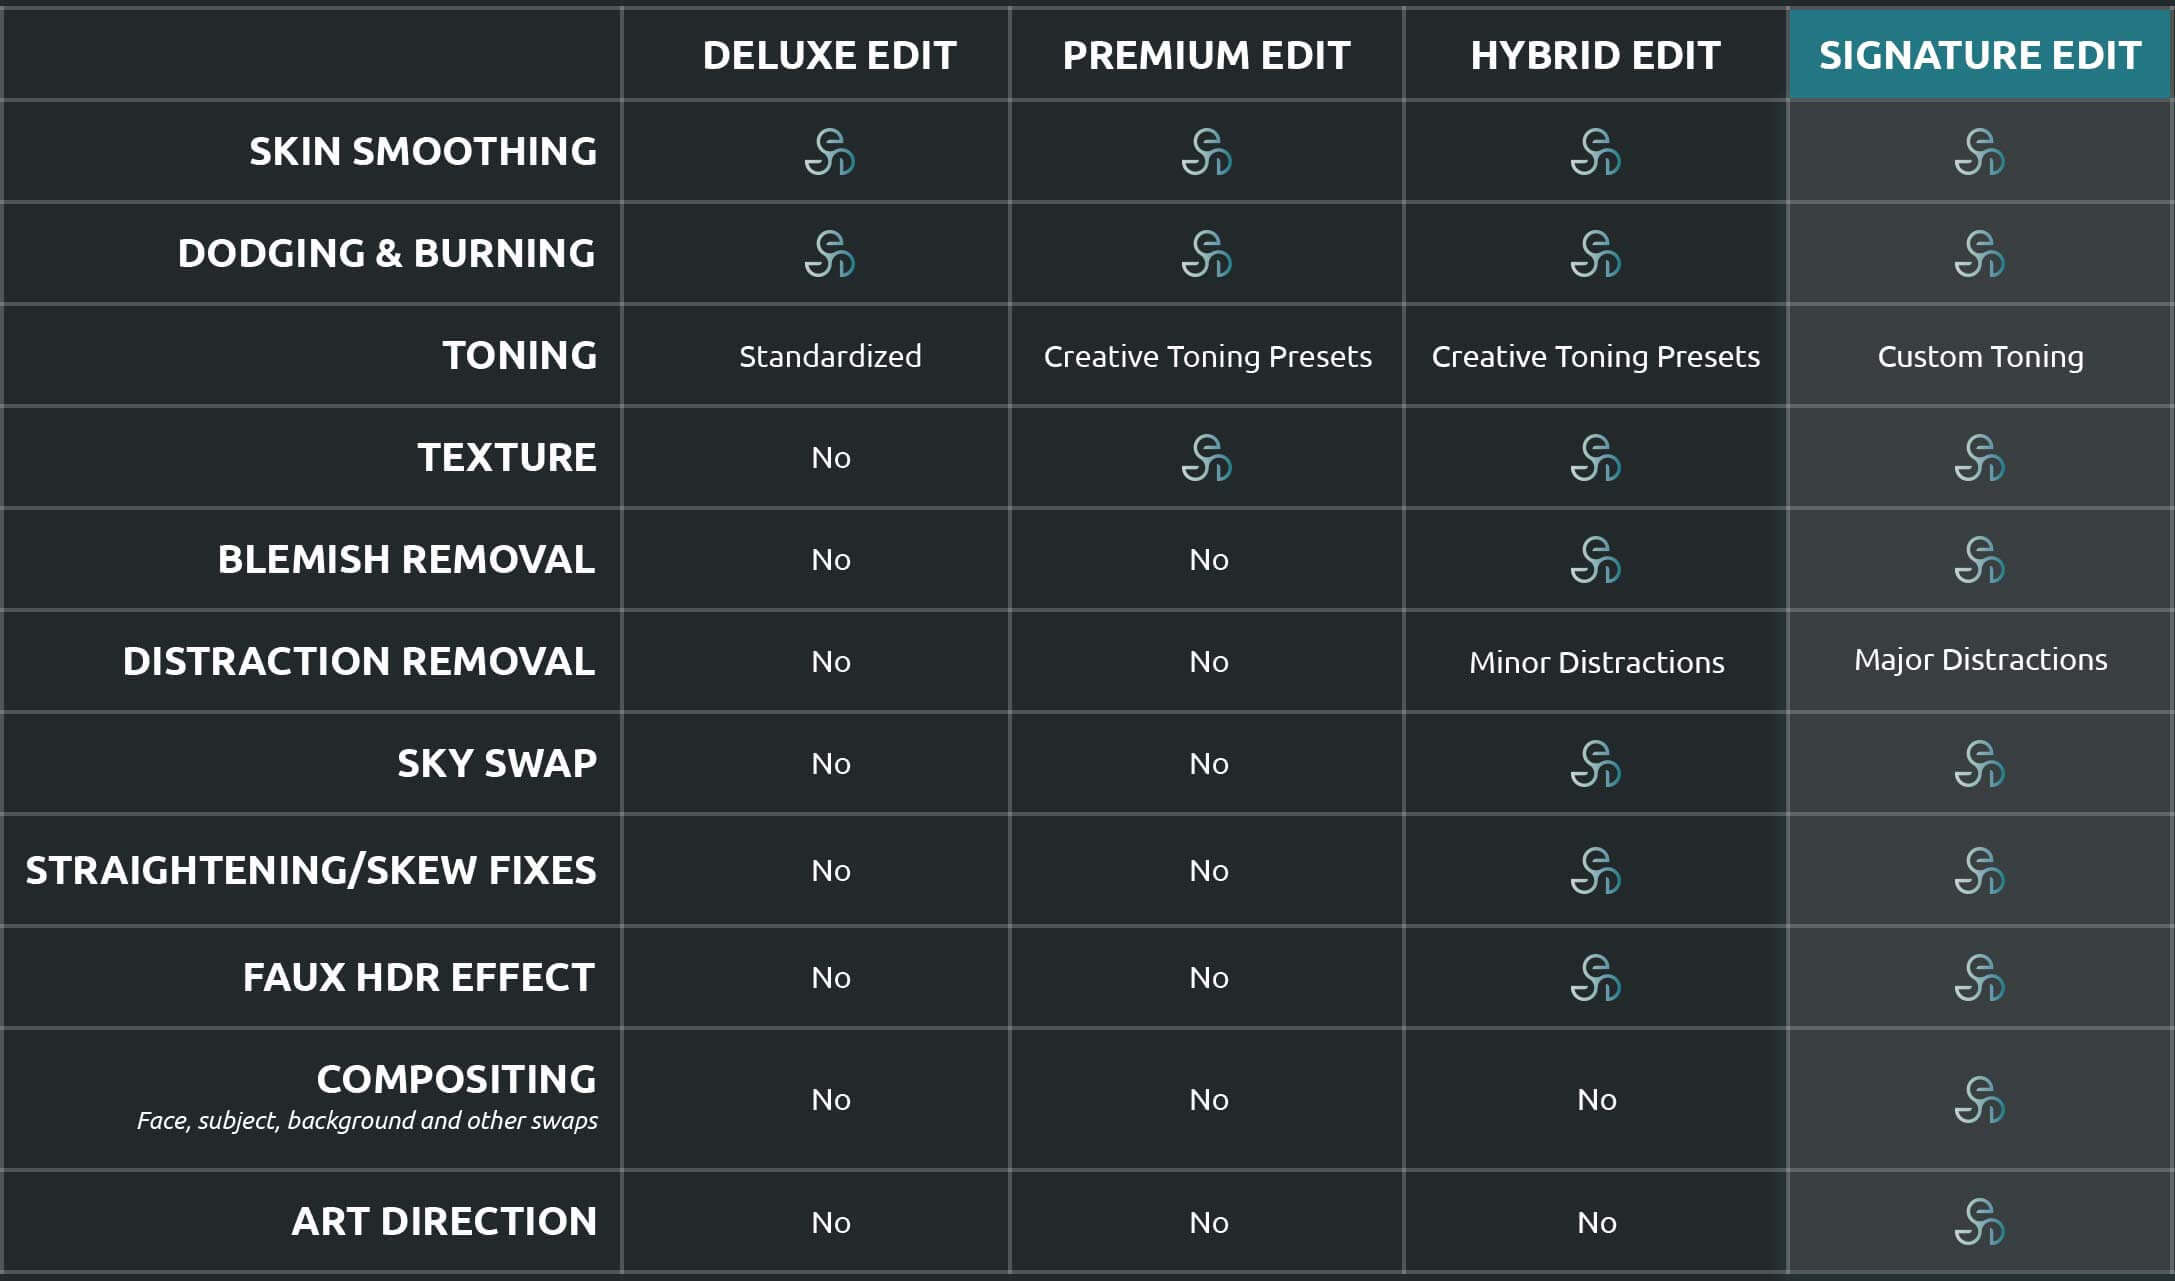Viewport: 2175px width, 1281px height.
Task: Click the Sky Swap icon under Hybrid Edit
Action: tap(1596, 764)
